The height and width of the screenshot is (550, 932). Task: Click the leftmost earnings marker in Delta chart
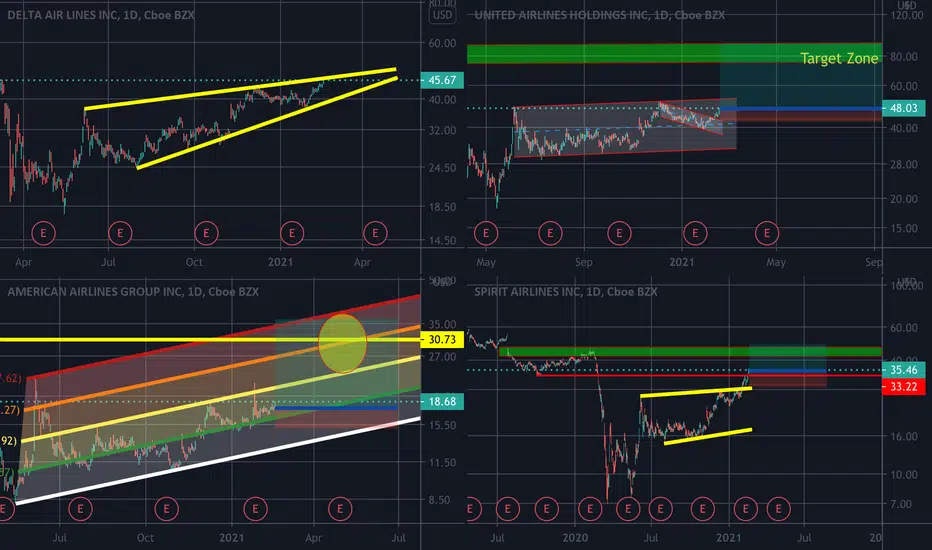(43, 233)
